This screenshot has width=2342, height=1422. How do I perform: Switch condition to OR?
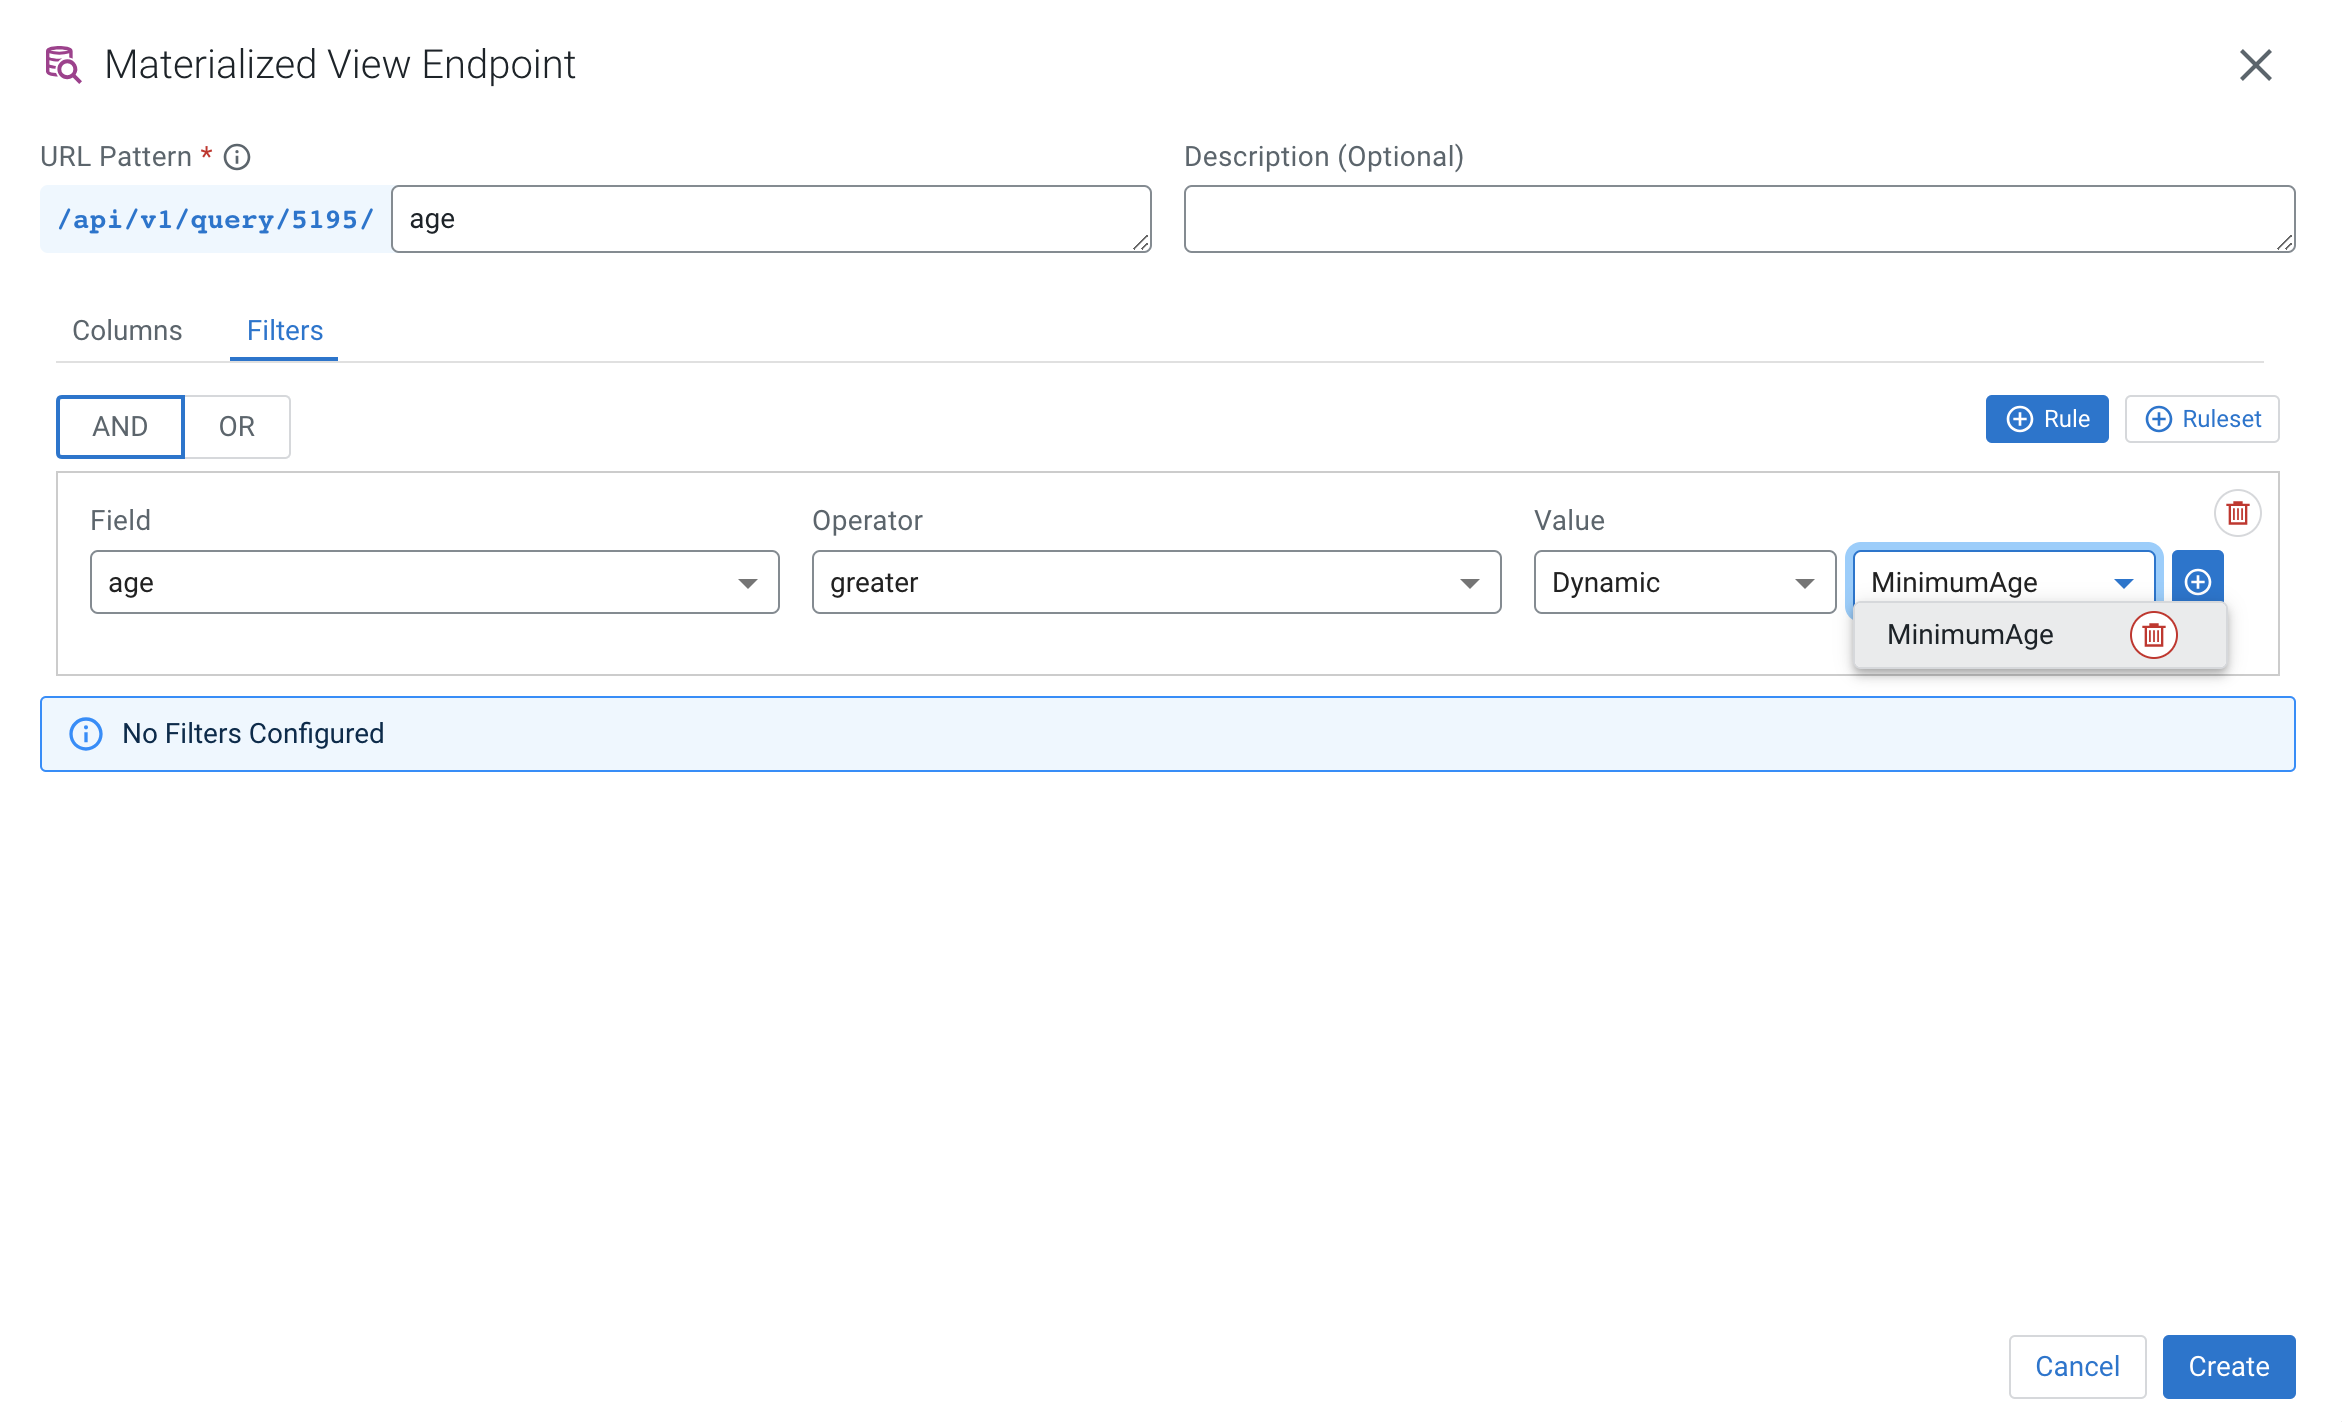pyautogui.click(x=237, y=427)
